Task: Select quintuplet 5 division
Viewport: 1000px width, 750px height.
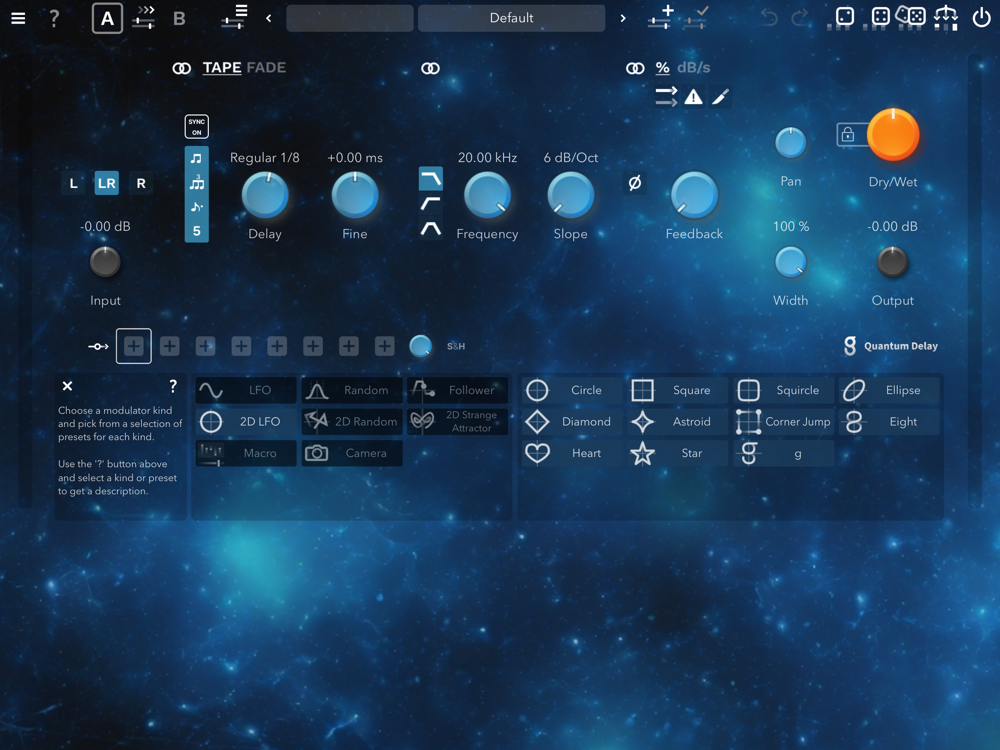Action: [196, 231]
